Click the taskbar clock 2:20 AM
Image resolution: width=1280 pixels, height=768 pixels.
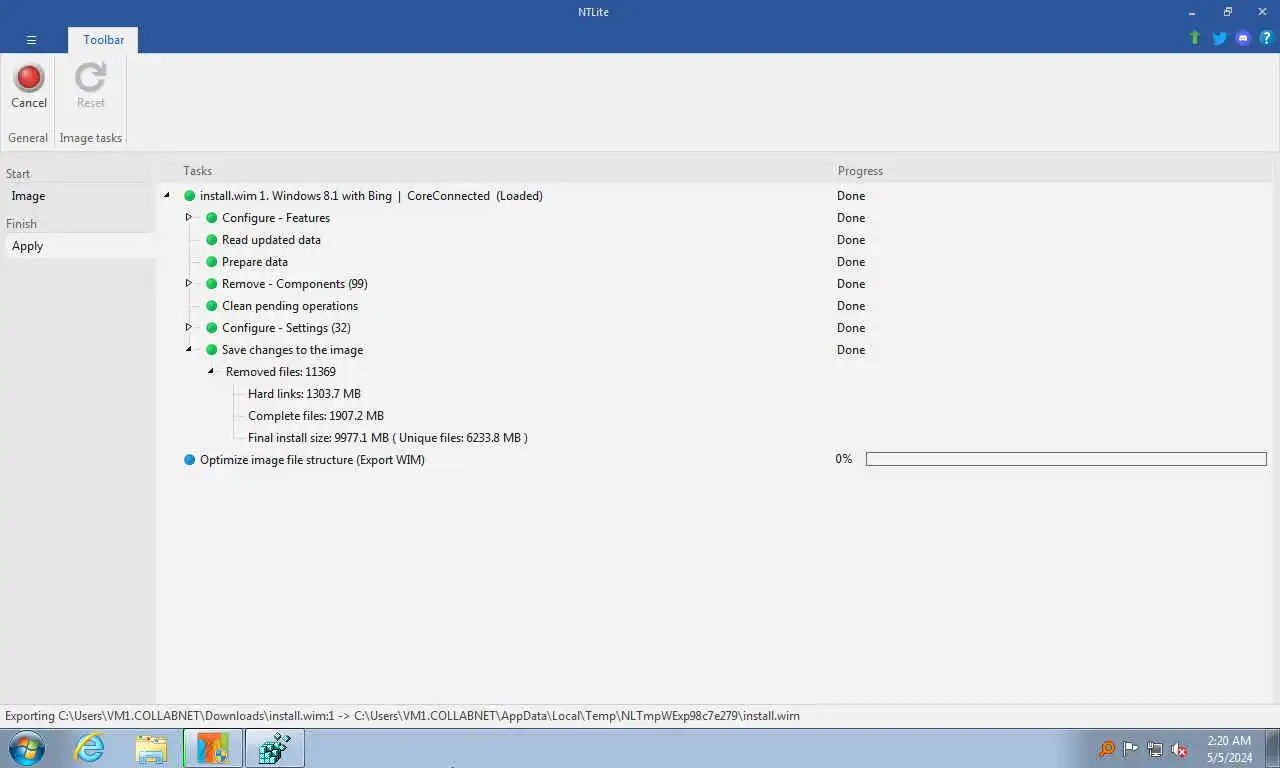click(1229, 749)
